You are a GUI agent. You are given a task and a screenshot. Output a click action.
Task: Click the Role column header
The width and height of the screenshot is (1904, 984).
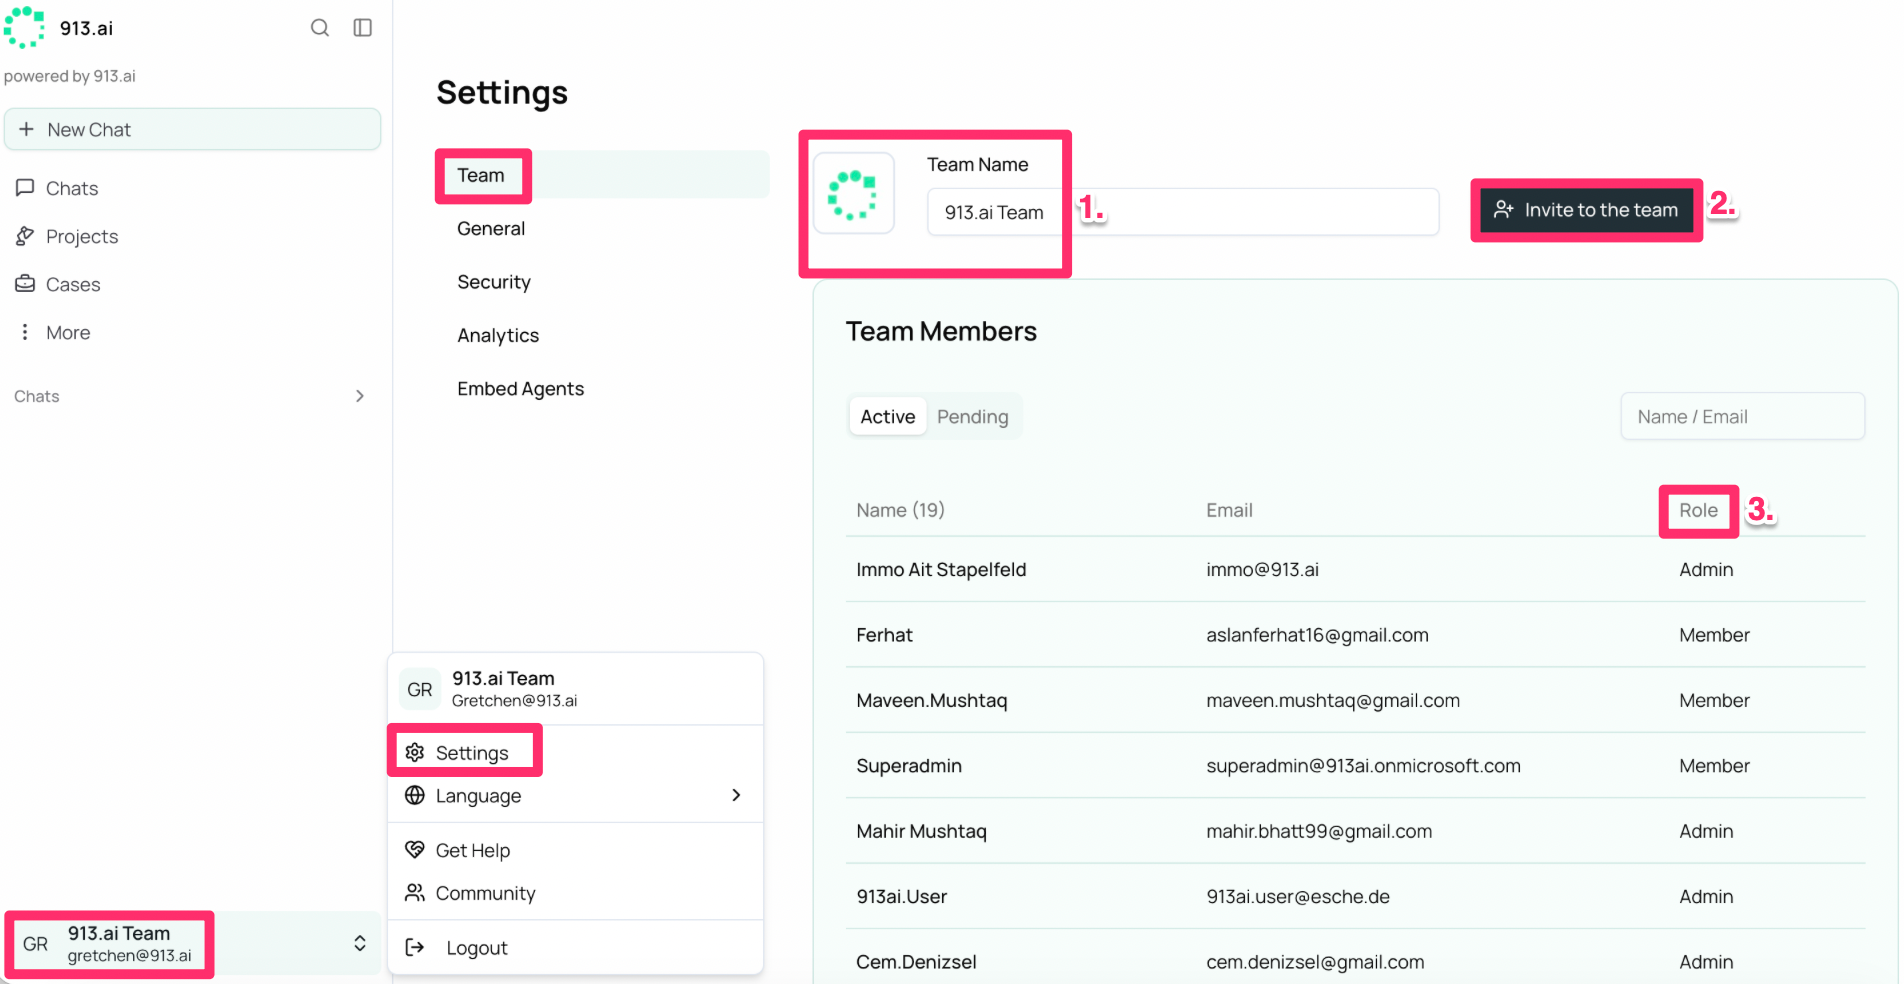tap(1698, 510)
